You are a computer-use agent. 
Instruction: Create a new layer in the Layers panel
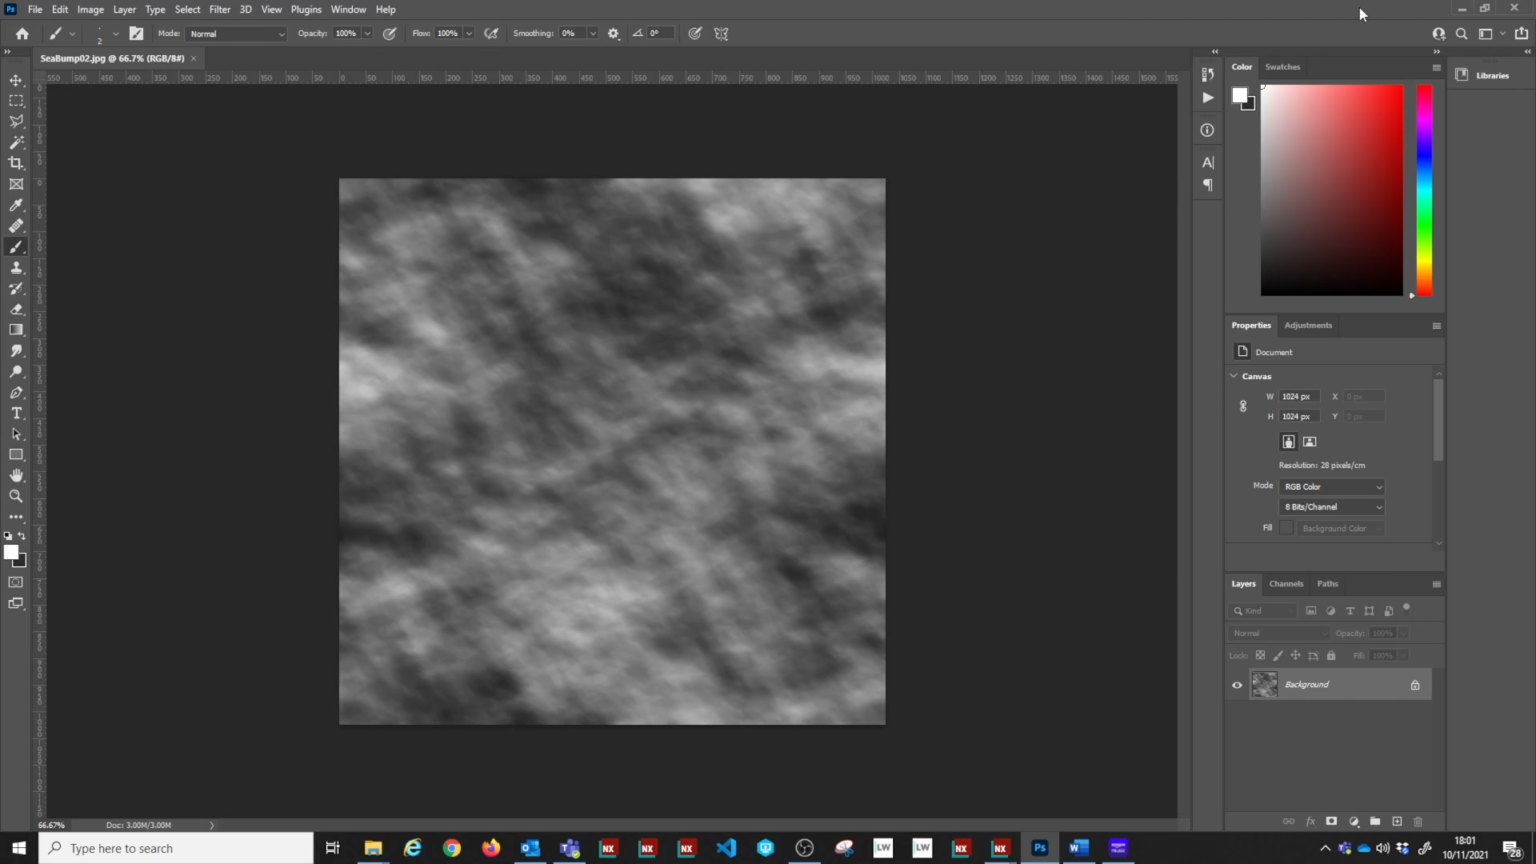[1396, 821]
